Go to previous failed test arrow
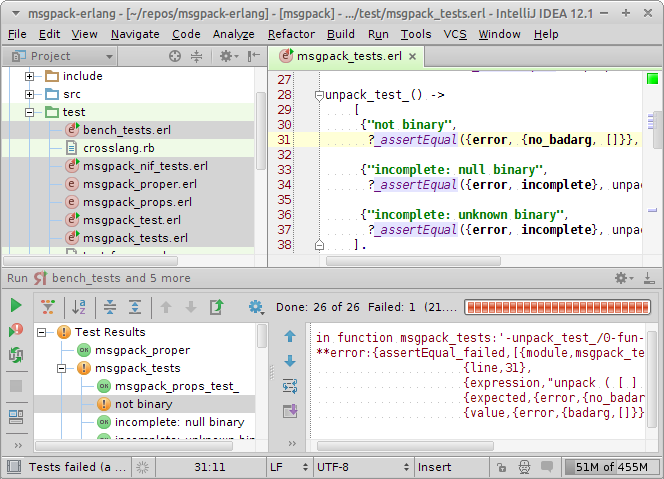The height and width of the screenshot is (479, 664). (x=166, y=307)
